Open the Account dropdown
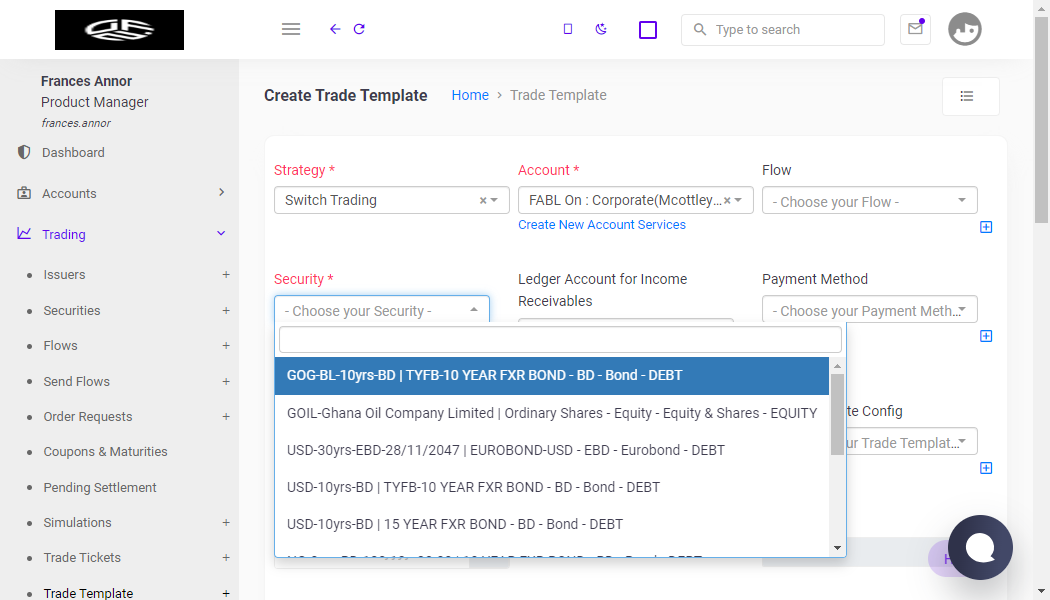The width and height of the screenshot is (1050, 600). pos(635,200)
